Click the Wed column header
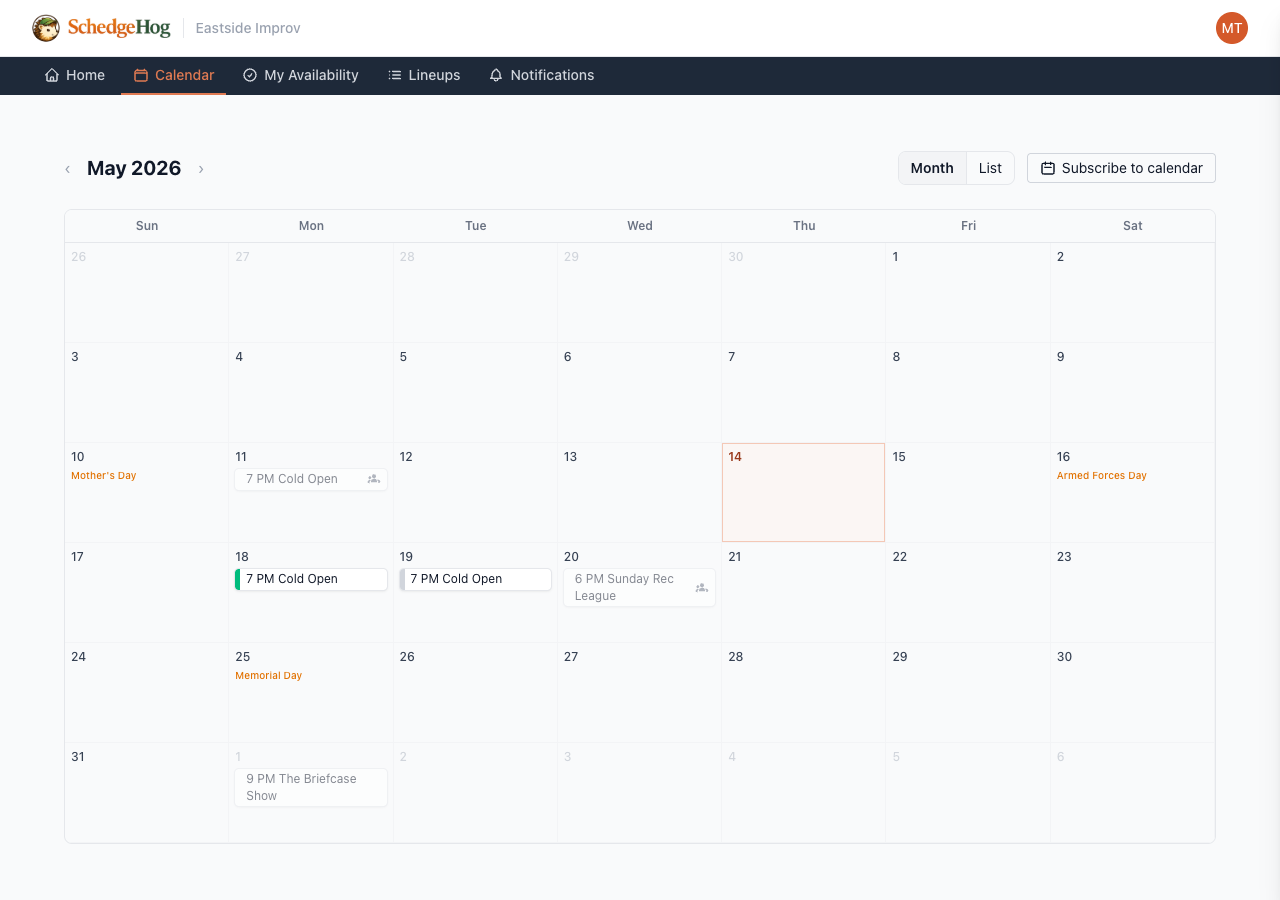 640,226
